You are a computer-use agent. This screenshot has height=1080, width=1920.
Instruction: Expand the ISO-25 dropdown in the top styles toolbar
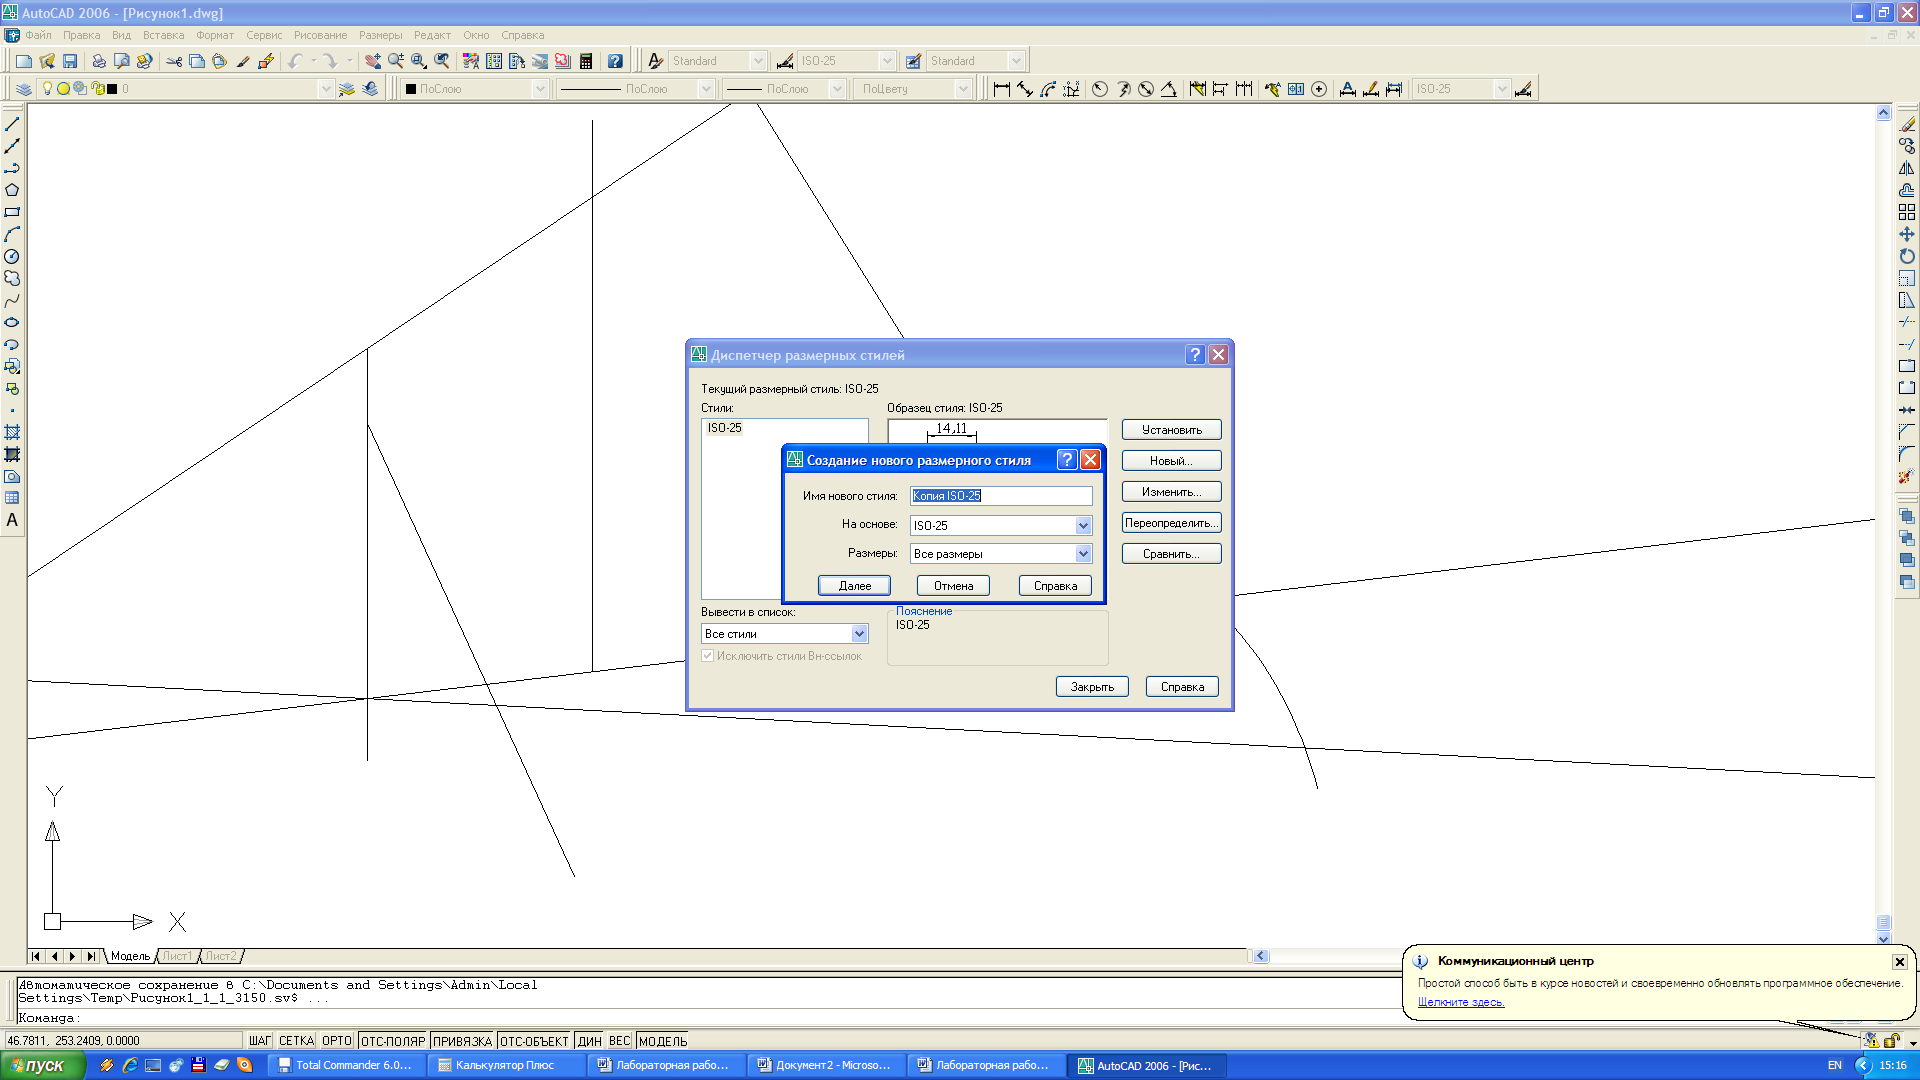(887, 61)
